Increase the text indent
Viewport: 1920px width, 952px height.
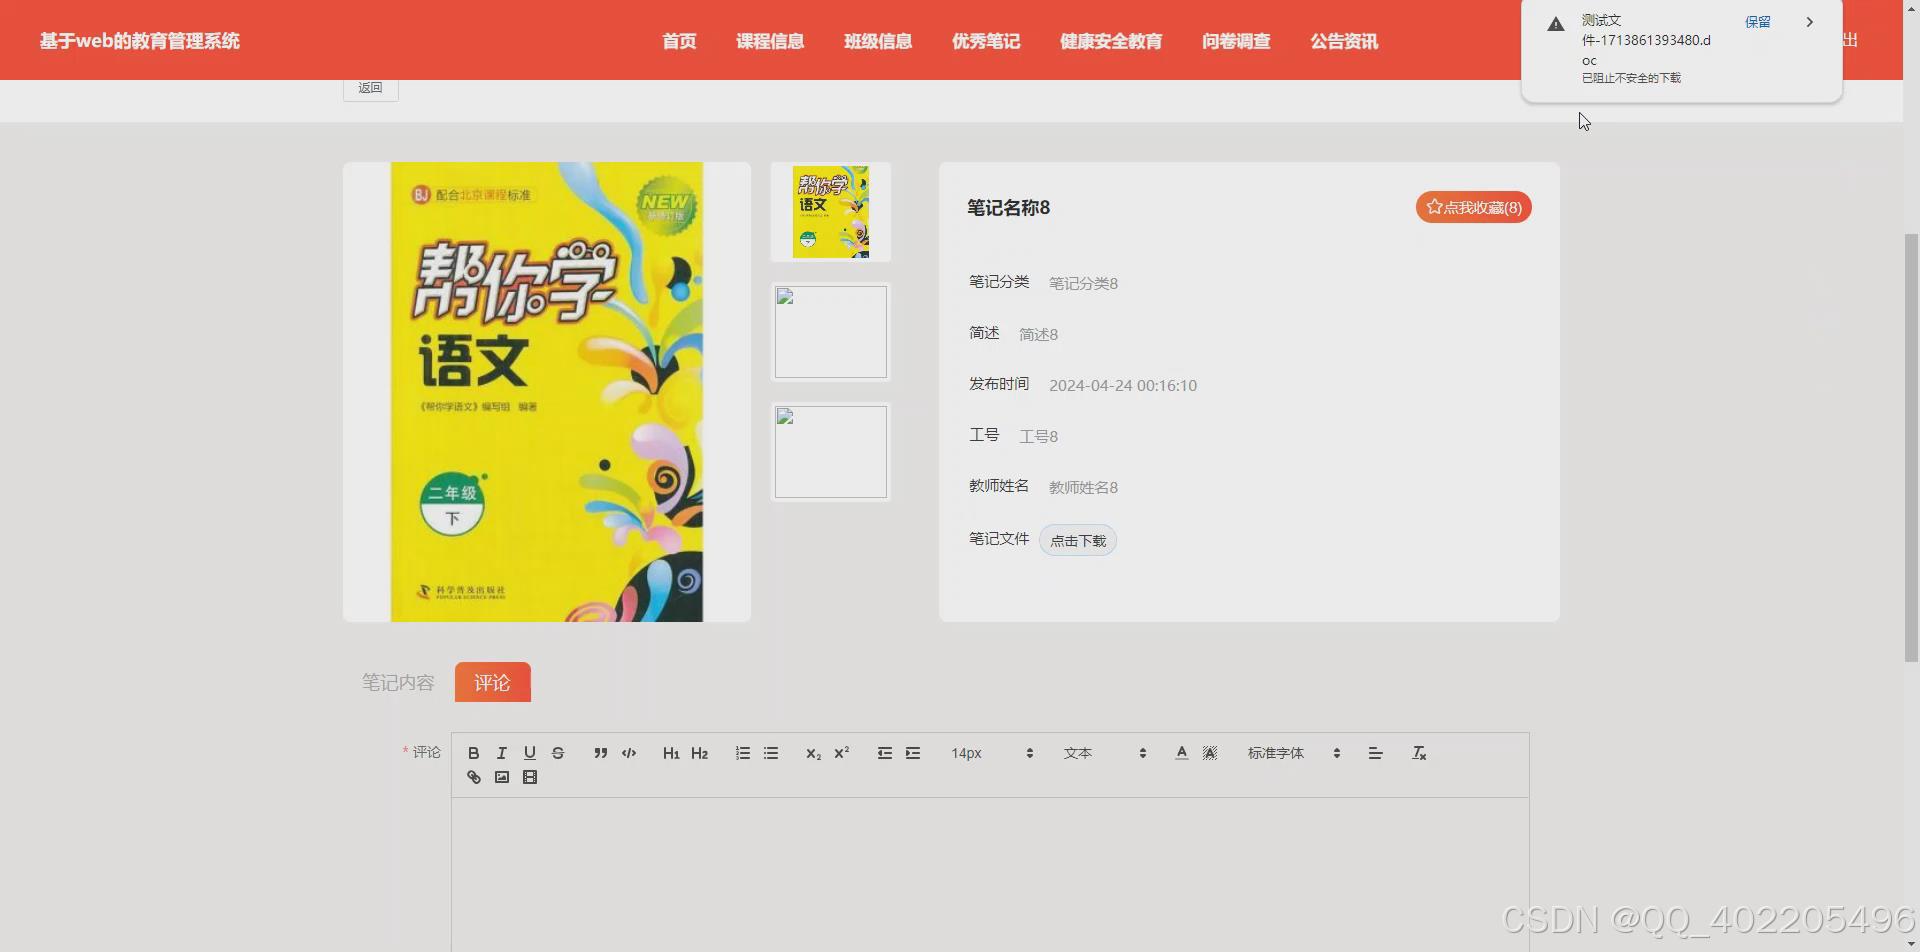(x=913, y=753)
